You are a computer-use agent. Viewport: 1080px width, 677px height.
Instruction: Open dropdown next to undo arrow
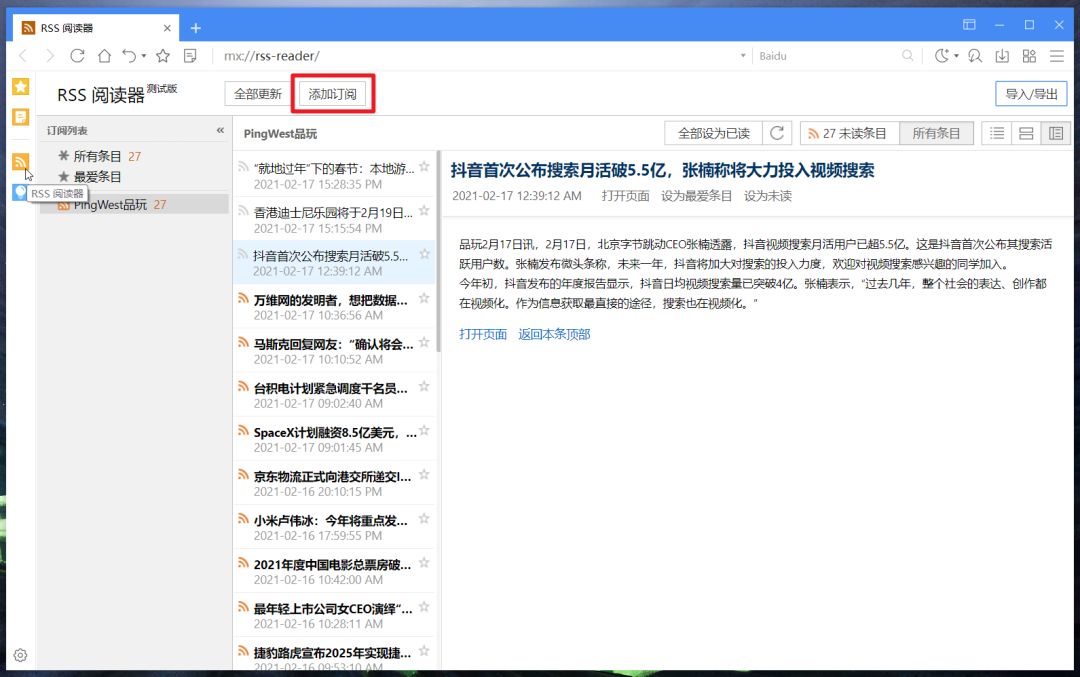(144, 56)
